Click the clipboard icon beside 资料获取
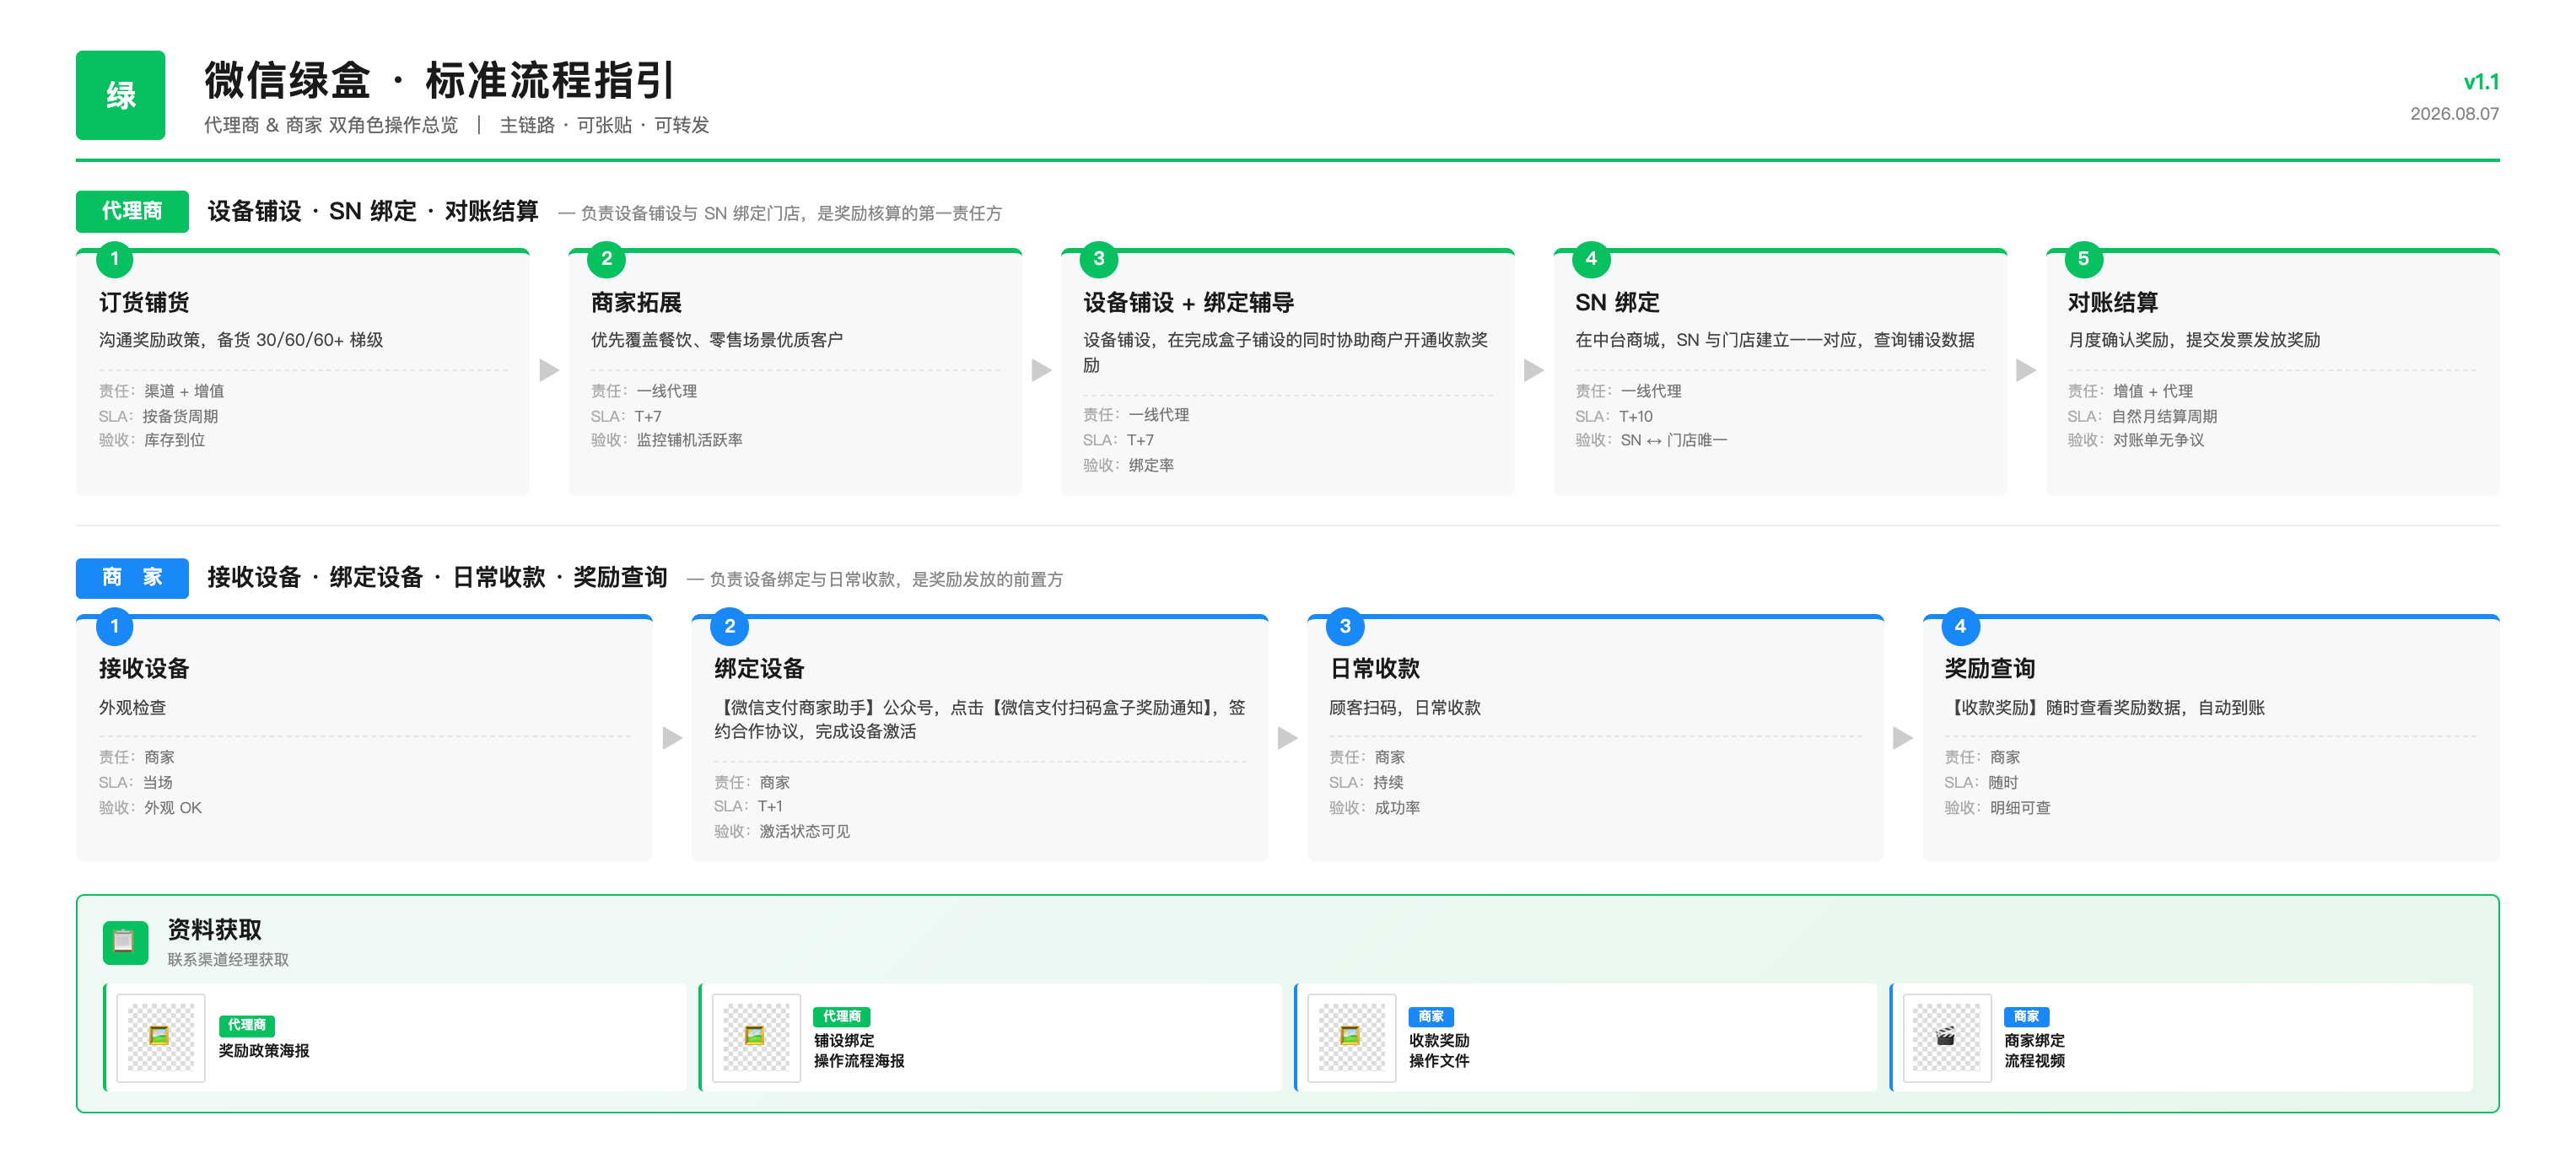Viewport: 2576px width, 1164px height. pyautogui.click(x=125, y=942)
